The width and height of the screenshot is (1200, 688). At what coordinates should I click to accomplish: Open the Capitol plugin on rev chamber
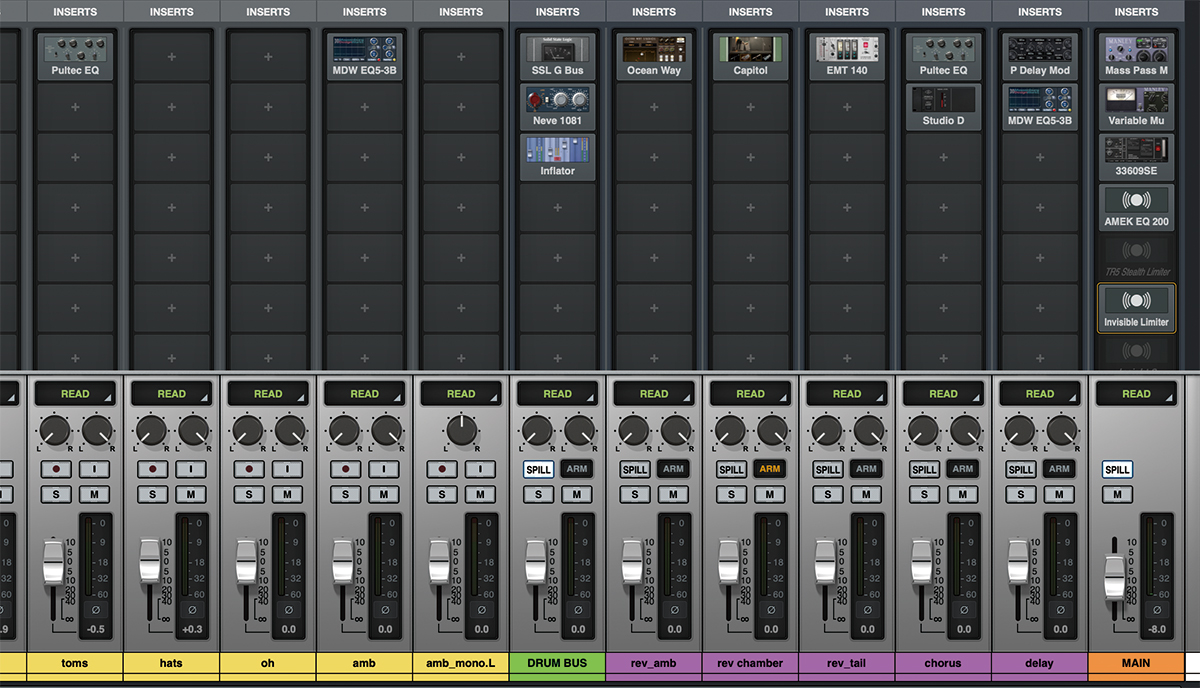click(751, 57)
